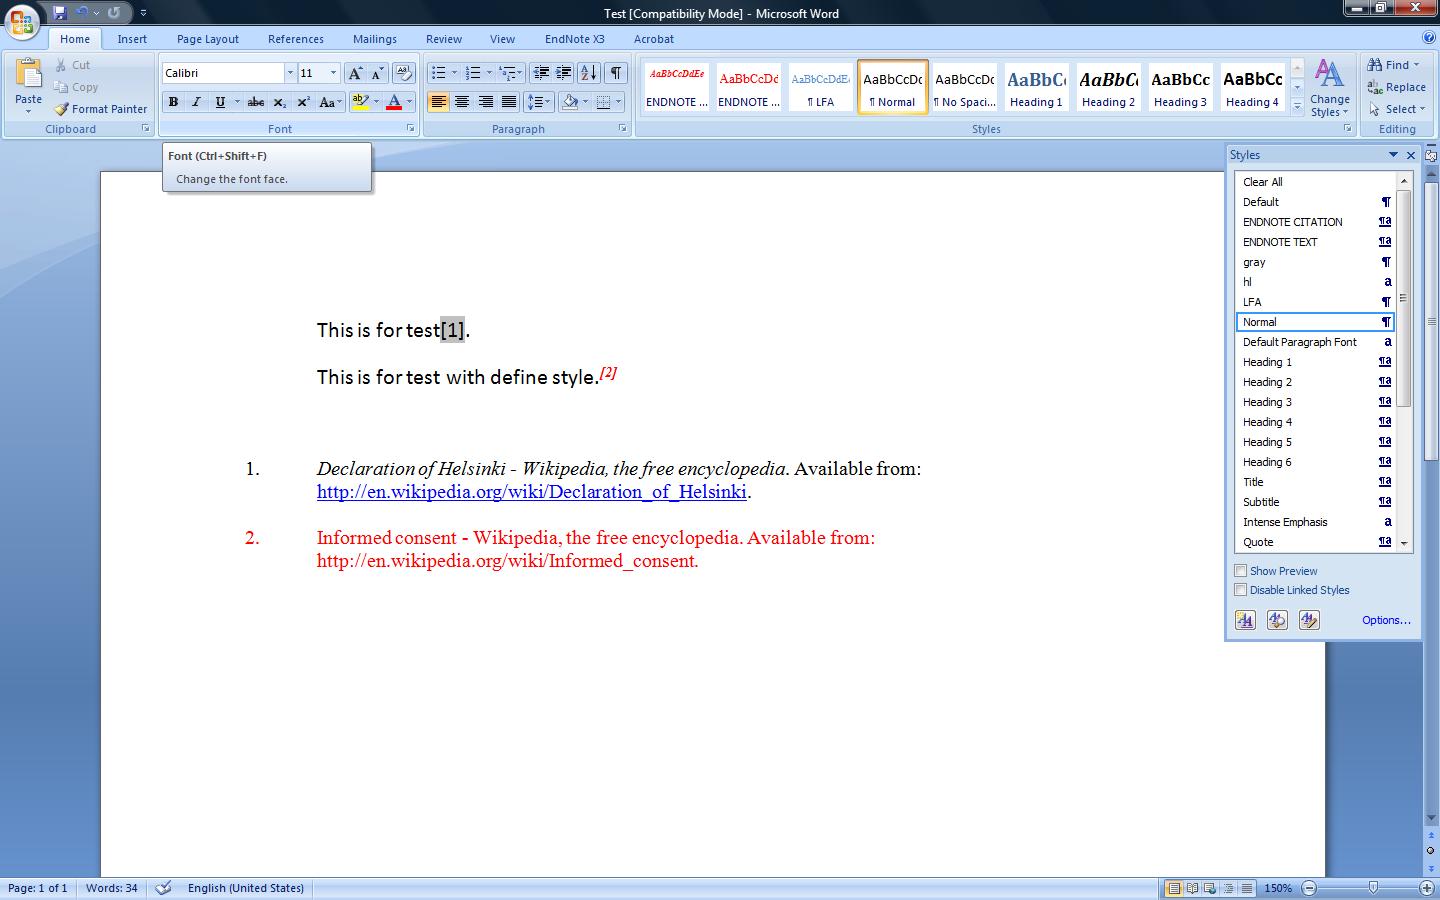Sort the selected text alphabetically
Screen dimensions: 1440x900
tap(589, 72)
